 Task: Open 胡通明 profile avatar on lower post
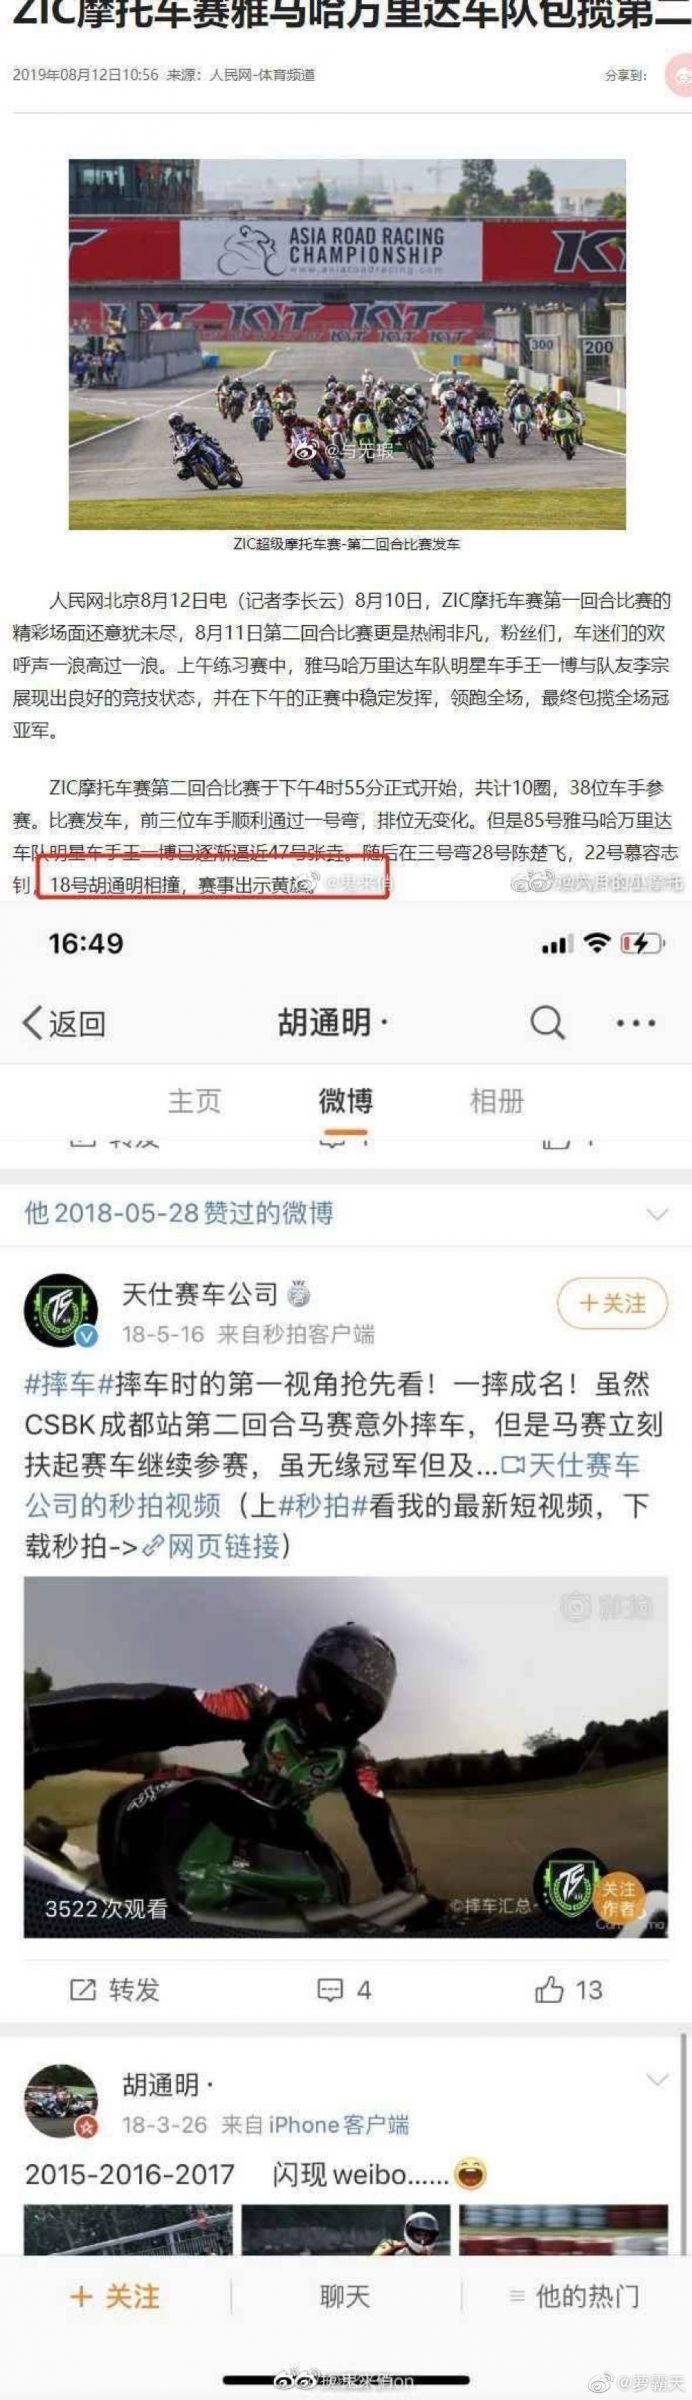click(x=61, y=2101)
